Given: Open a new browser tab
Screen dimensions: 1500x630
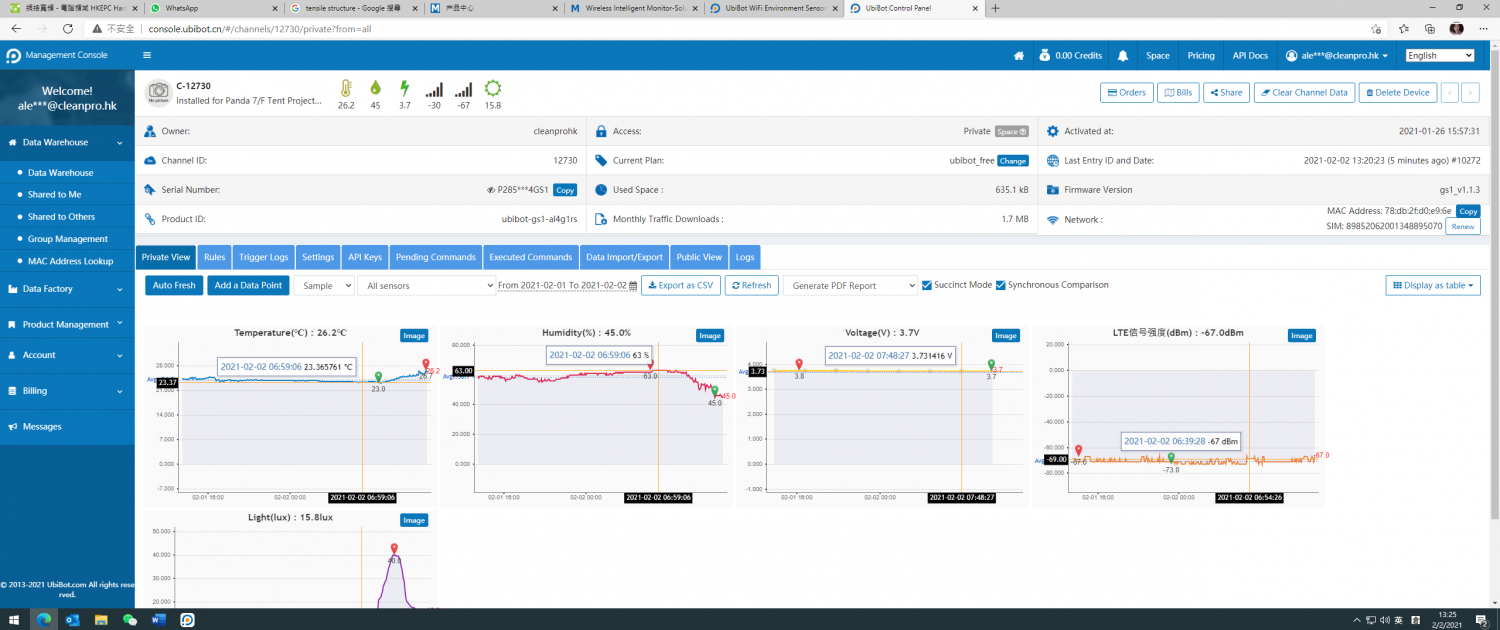Looking at the screenshot, I should (x=995, y=8).
